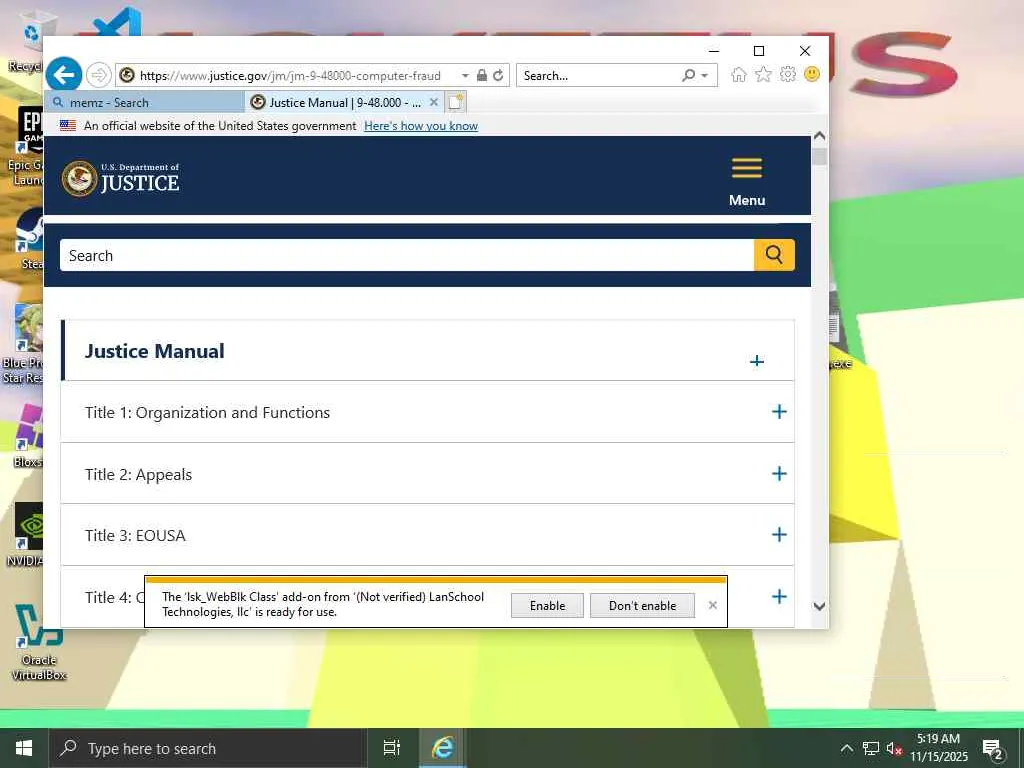Click the IE Home icon
Image resolution: width=1024 pixels, height=768 pixels.
[x=739, y=74]
